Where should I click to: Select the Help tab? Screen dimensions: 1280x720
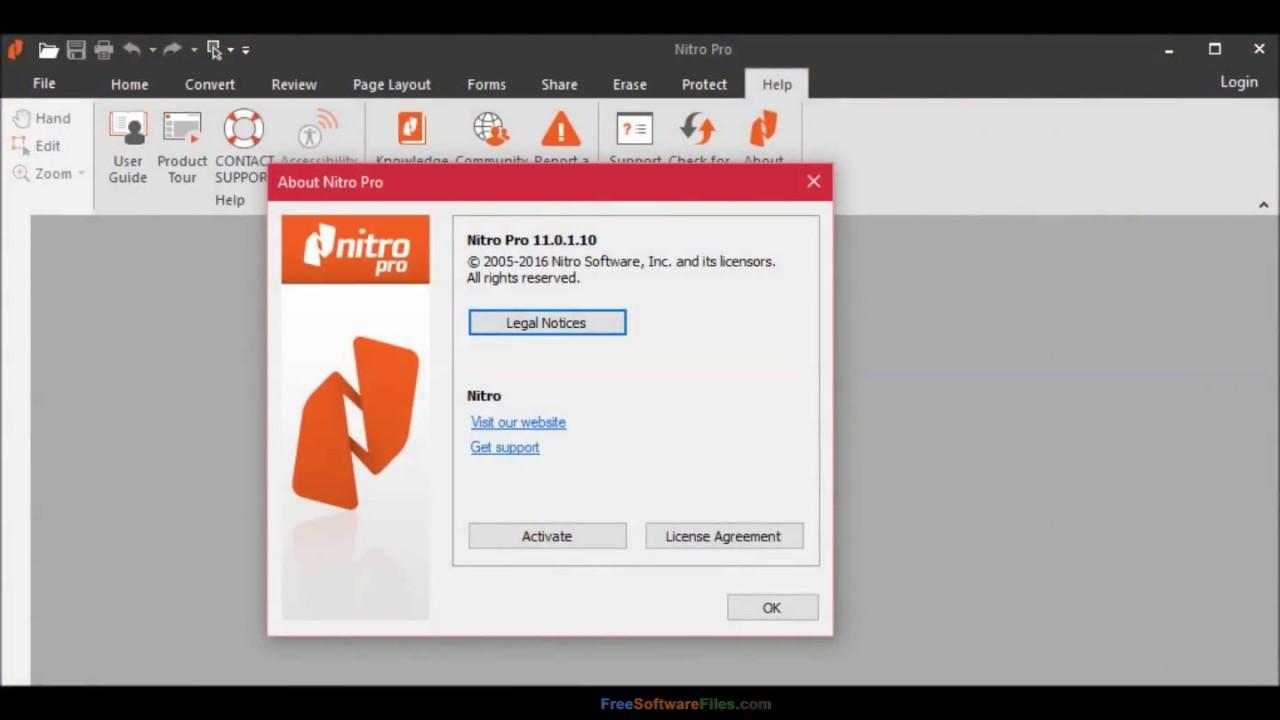click(777, 84)
